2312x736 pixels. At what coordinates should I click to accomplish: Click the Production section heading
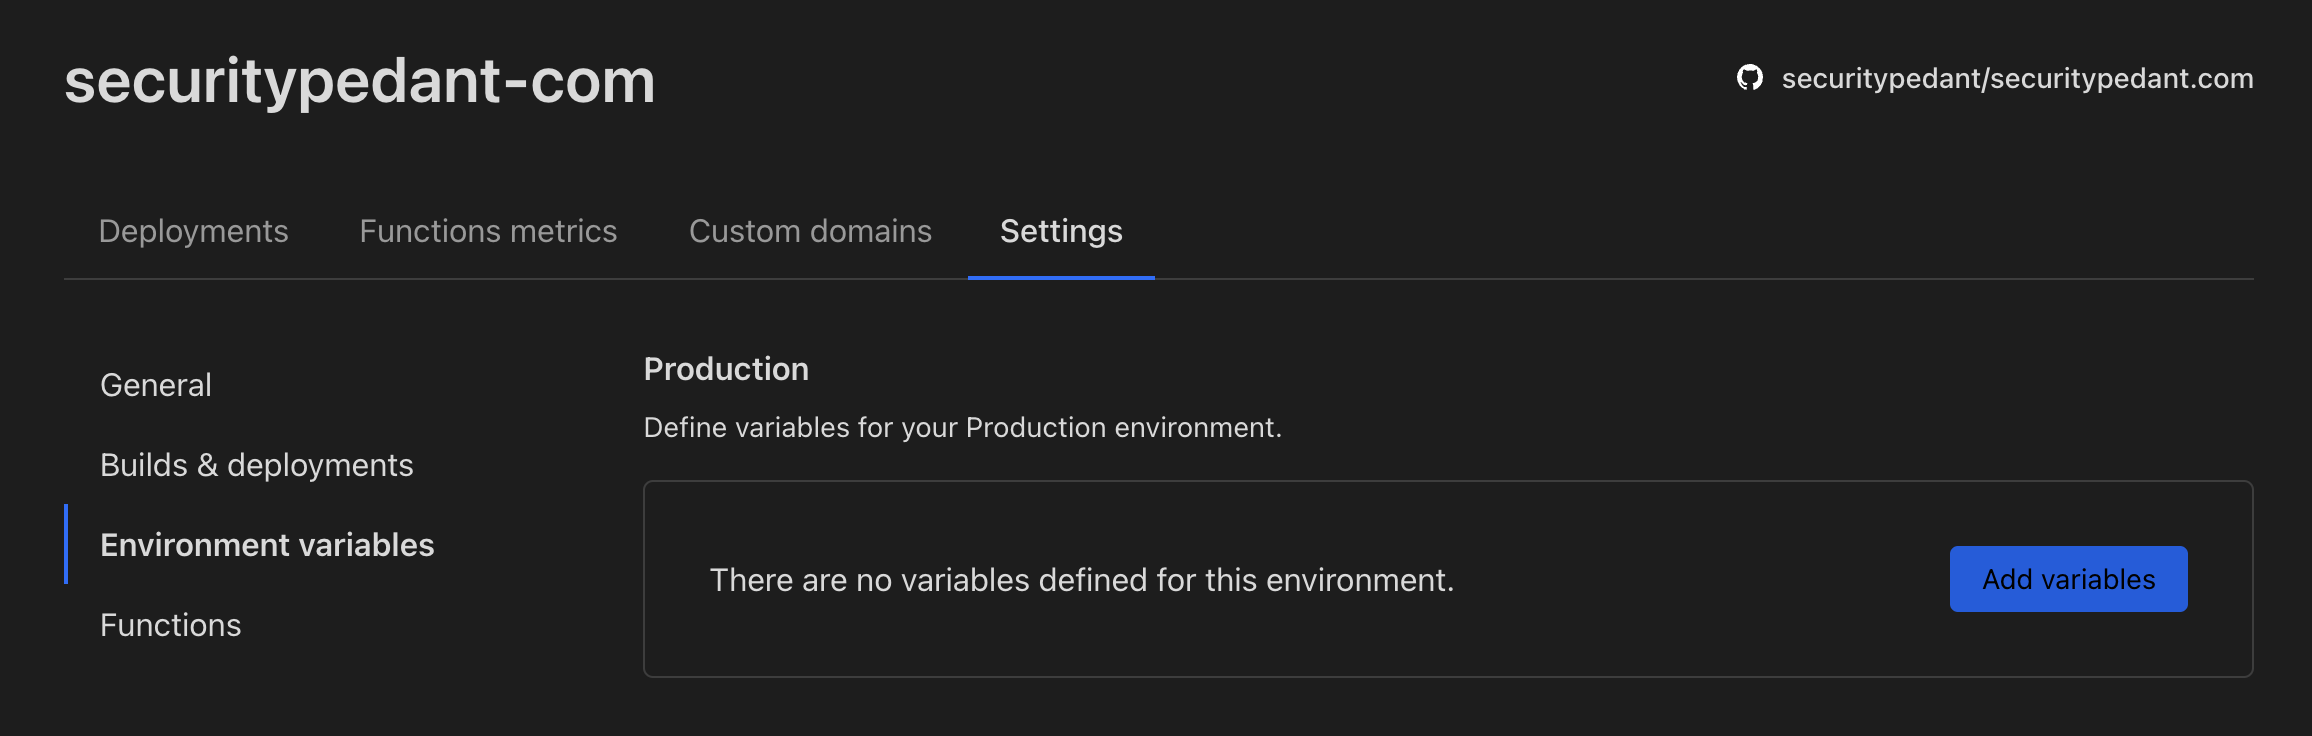click(x=726, y=369)
